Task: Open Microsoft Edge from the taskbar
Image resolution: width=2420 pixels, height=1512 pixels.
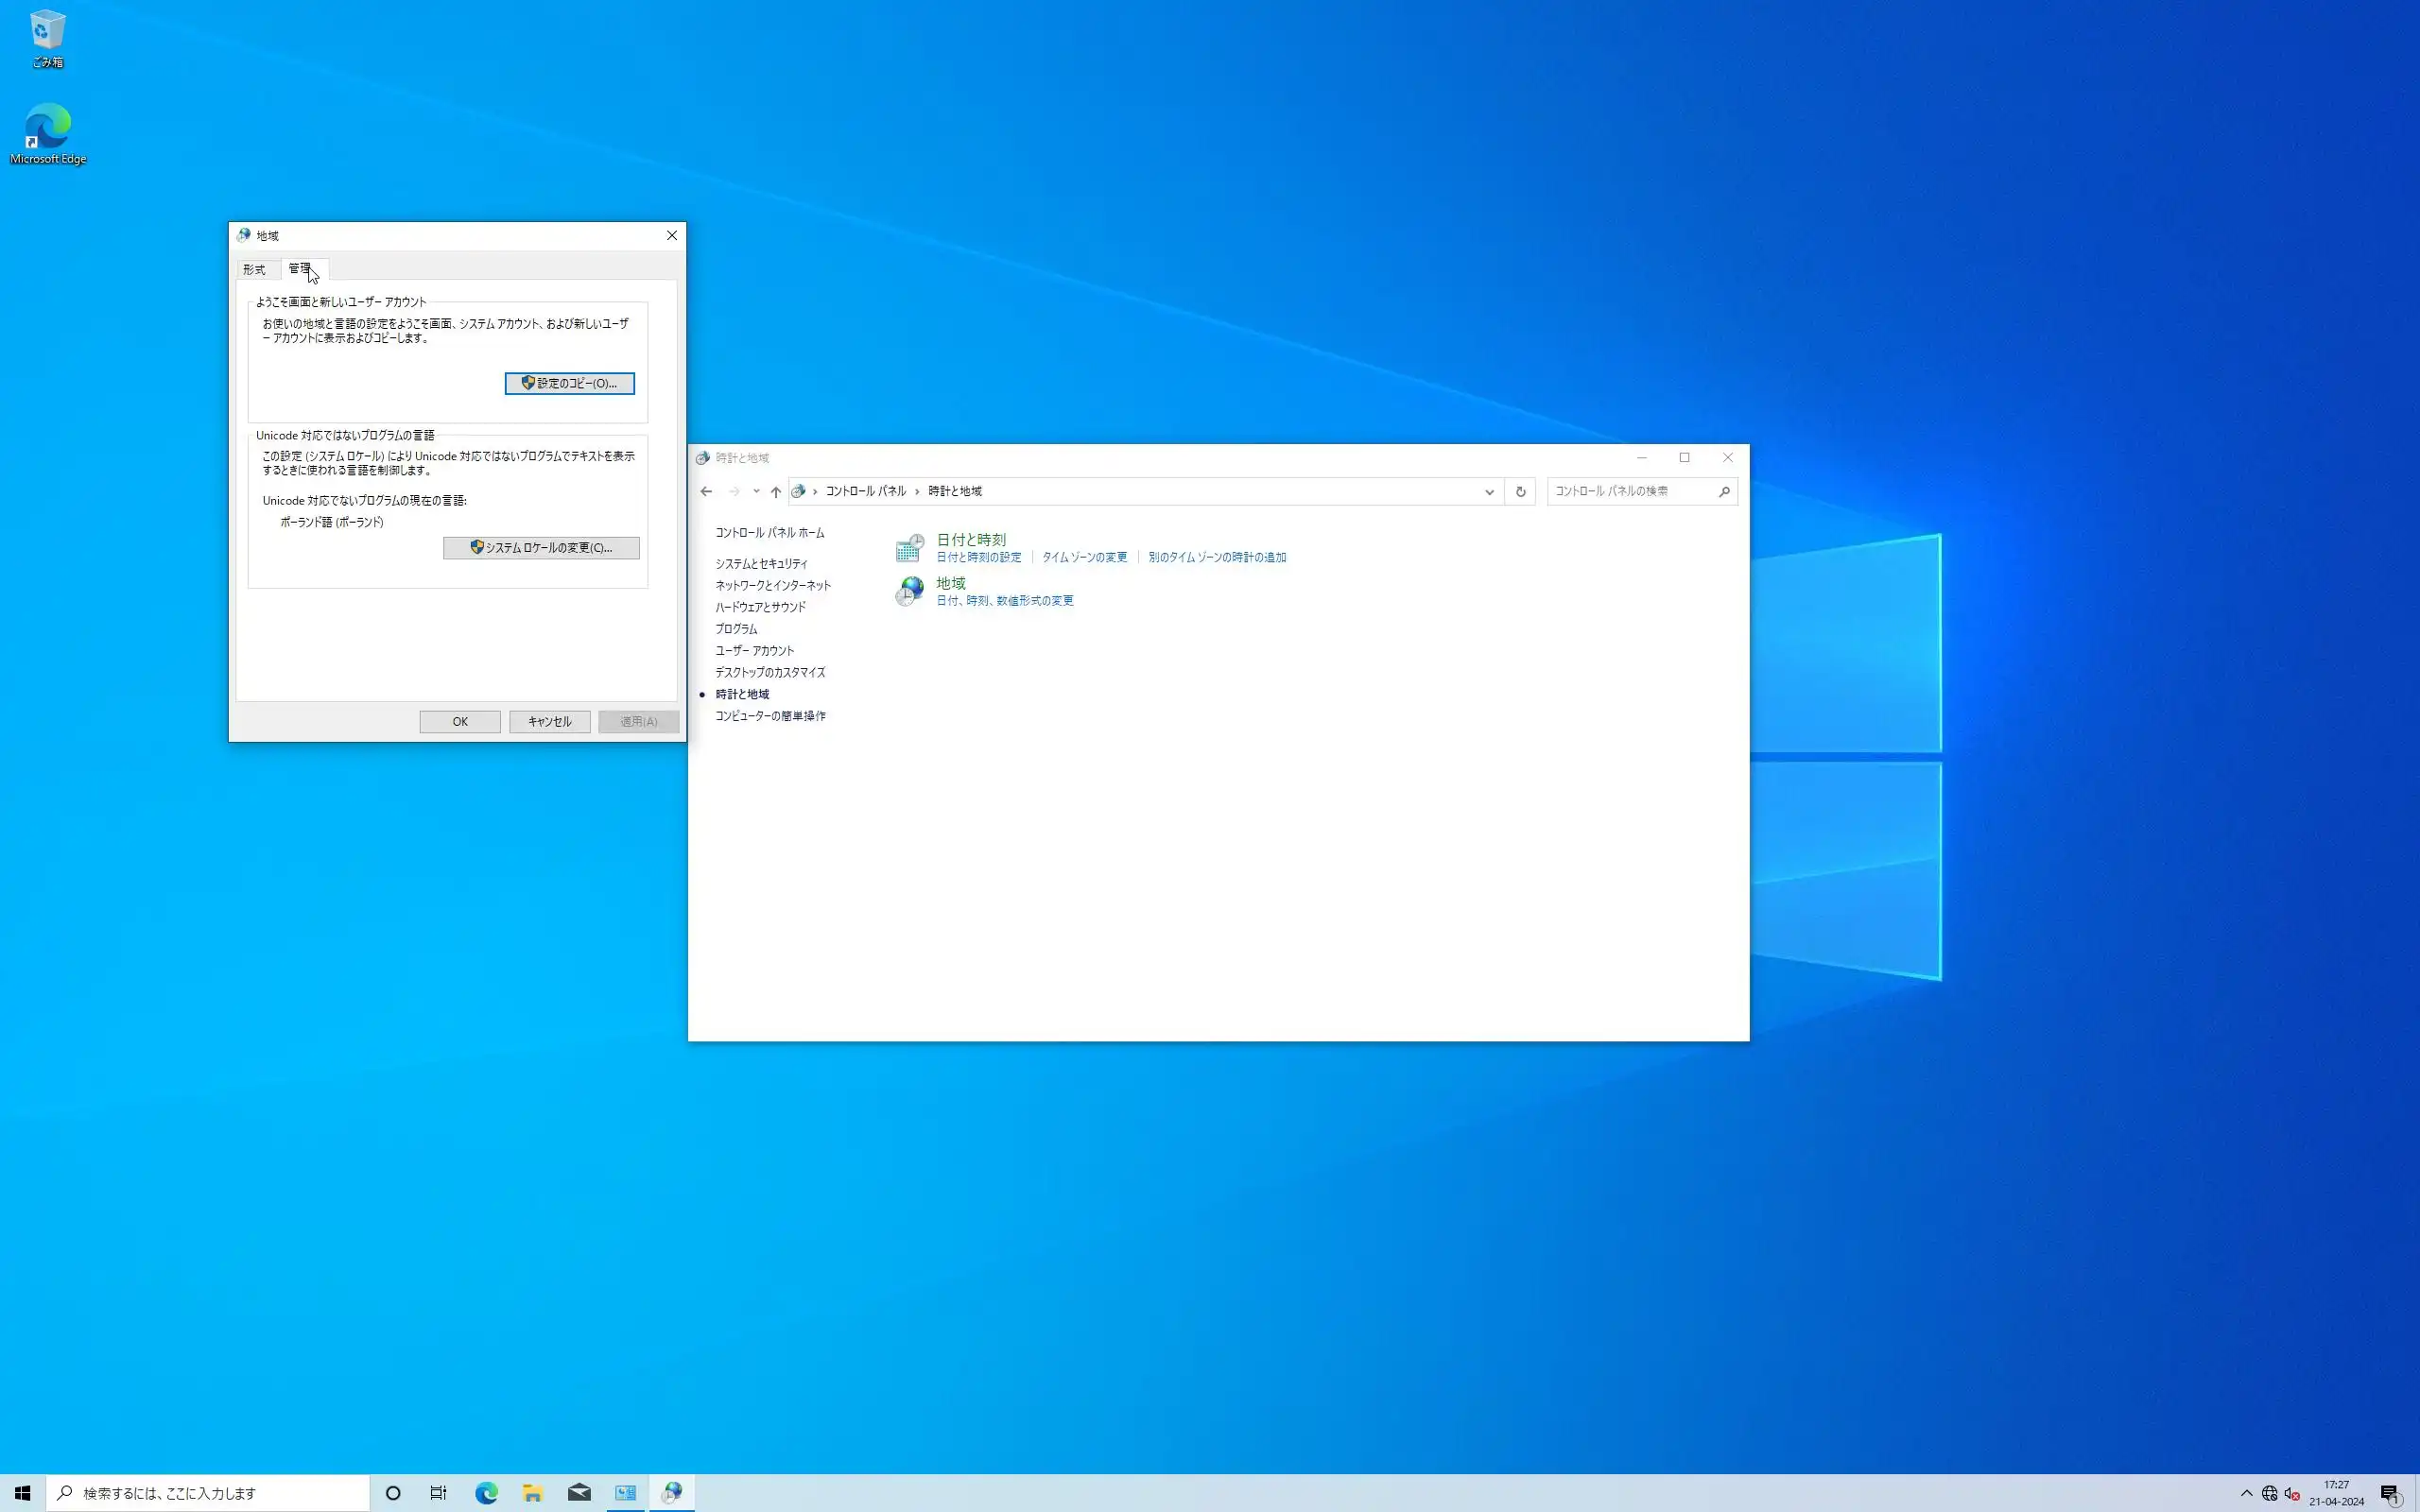Action: coord(486,1493)
